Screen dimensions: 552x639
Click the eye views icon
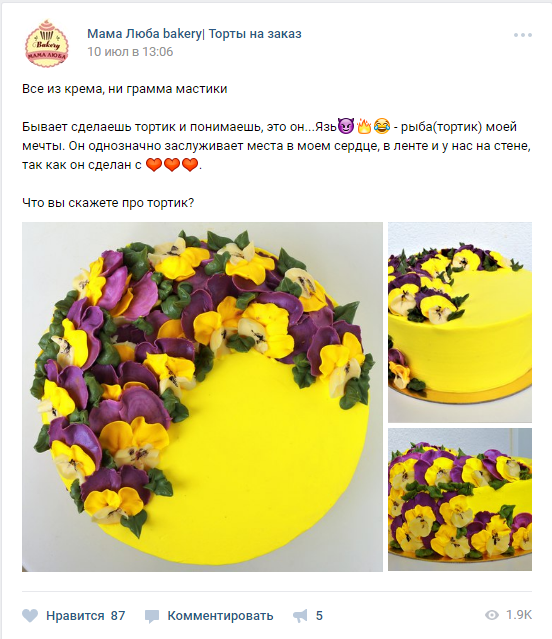click(x=492, y=615)
